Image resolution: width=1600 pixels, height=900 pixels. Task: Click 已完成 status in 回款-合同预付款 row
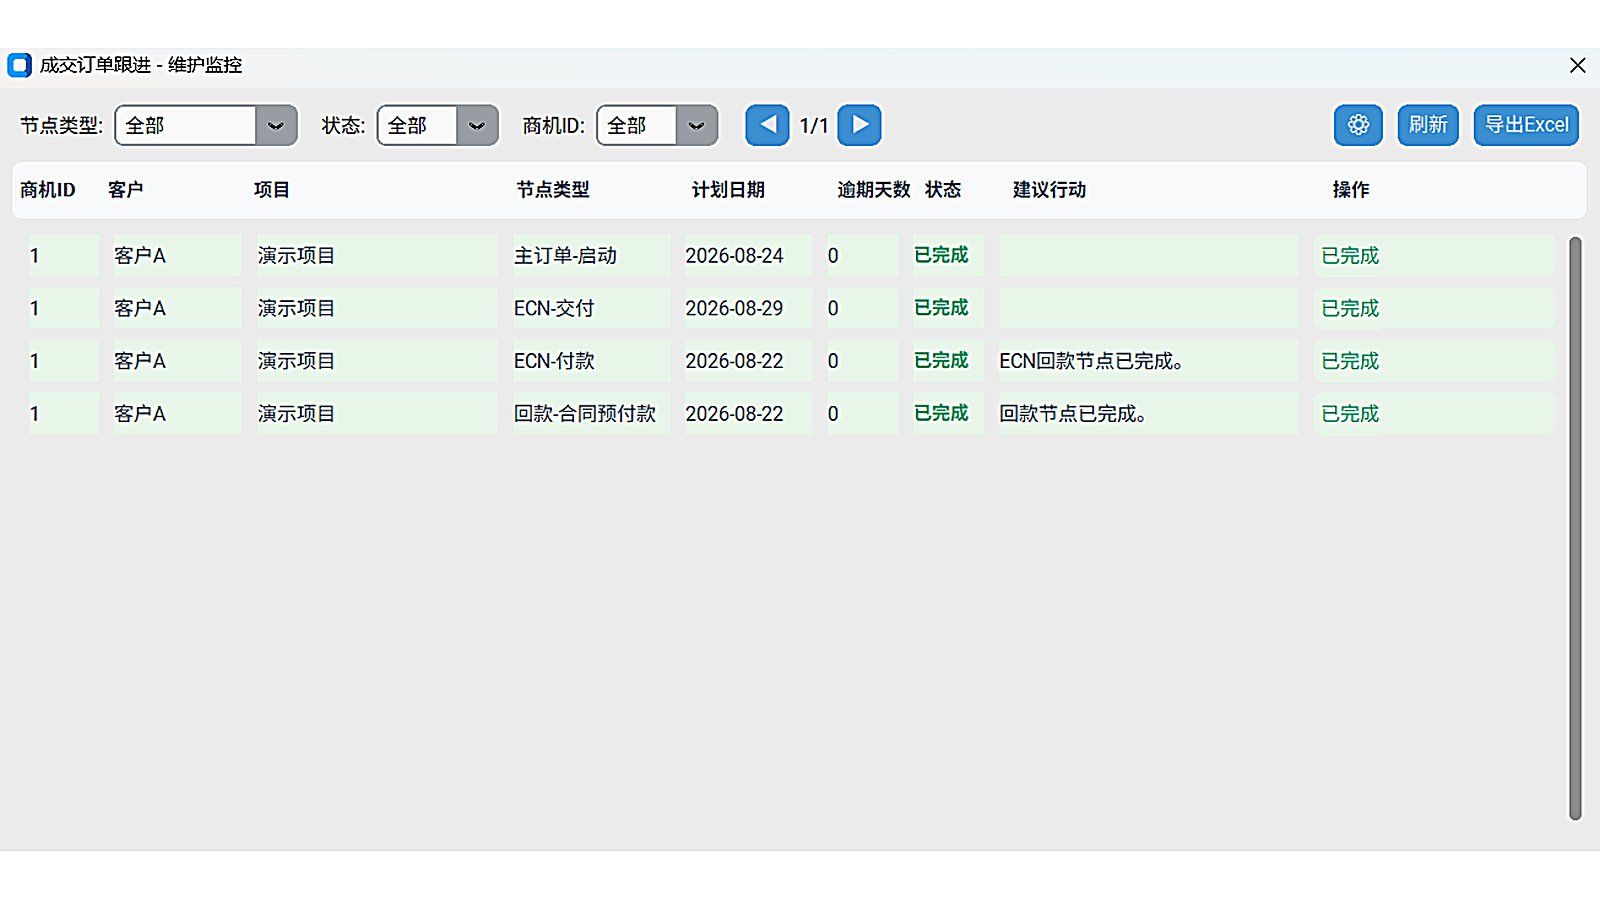point(941,413)
